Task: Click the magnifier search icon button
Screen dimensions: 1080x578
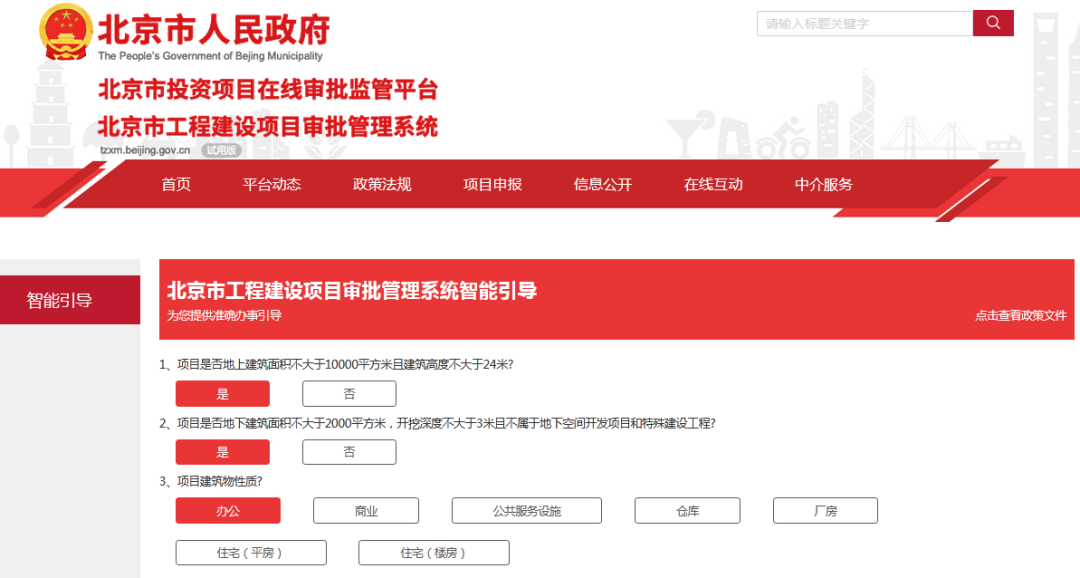Action: [993, 23]
